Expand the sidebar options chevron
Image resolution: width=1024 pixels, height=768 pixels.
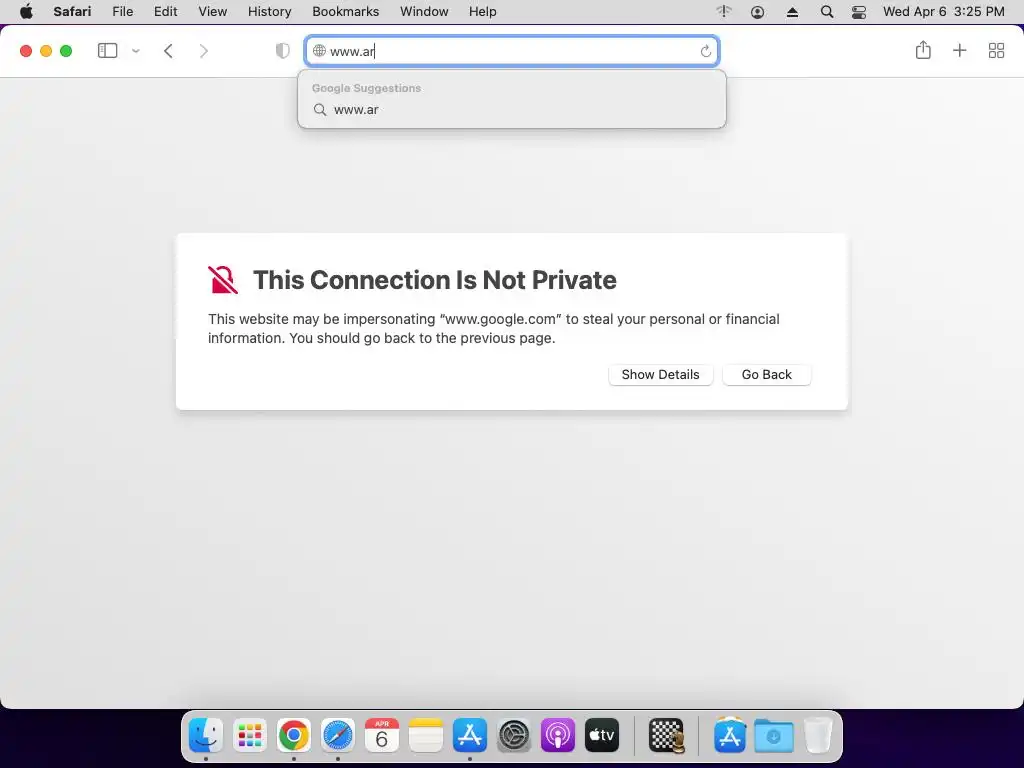coord(136,51)
